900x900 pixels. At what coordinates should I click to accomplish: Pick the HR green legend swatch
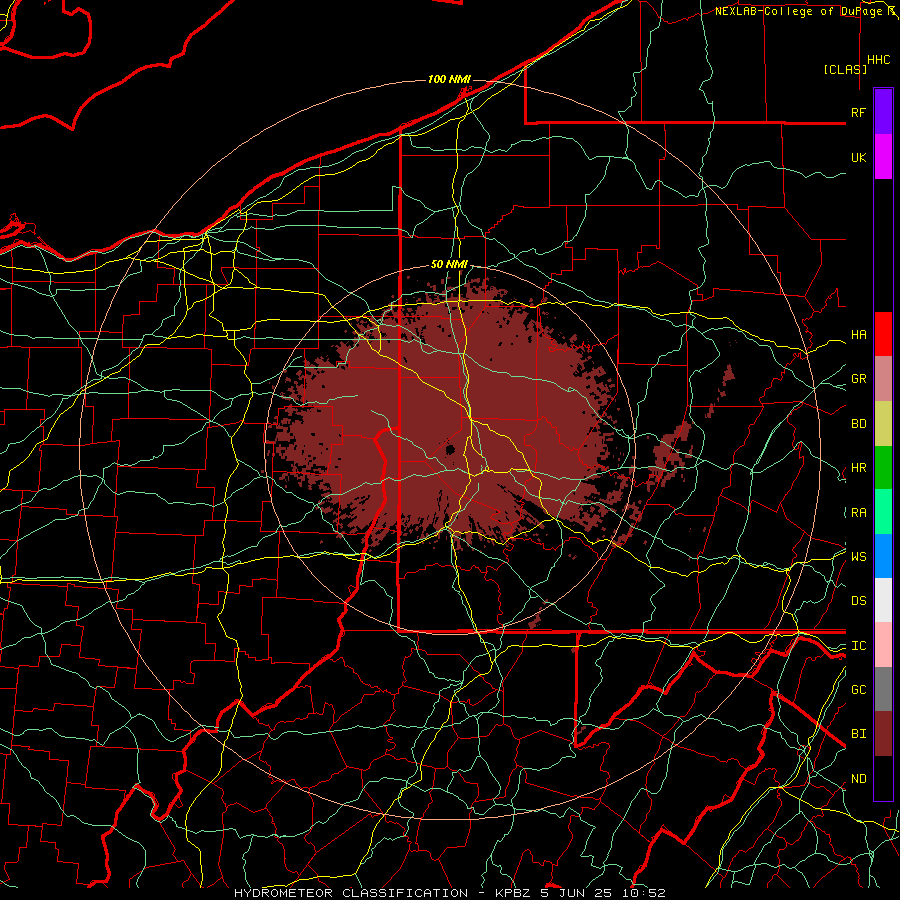point(883,468)
